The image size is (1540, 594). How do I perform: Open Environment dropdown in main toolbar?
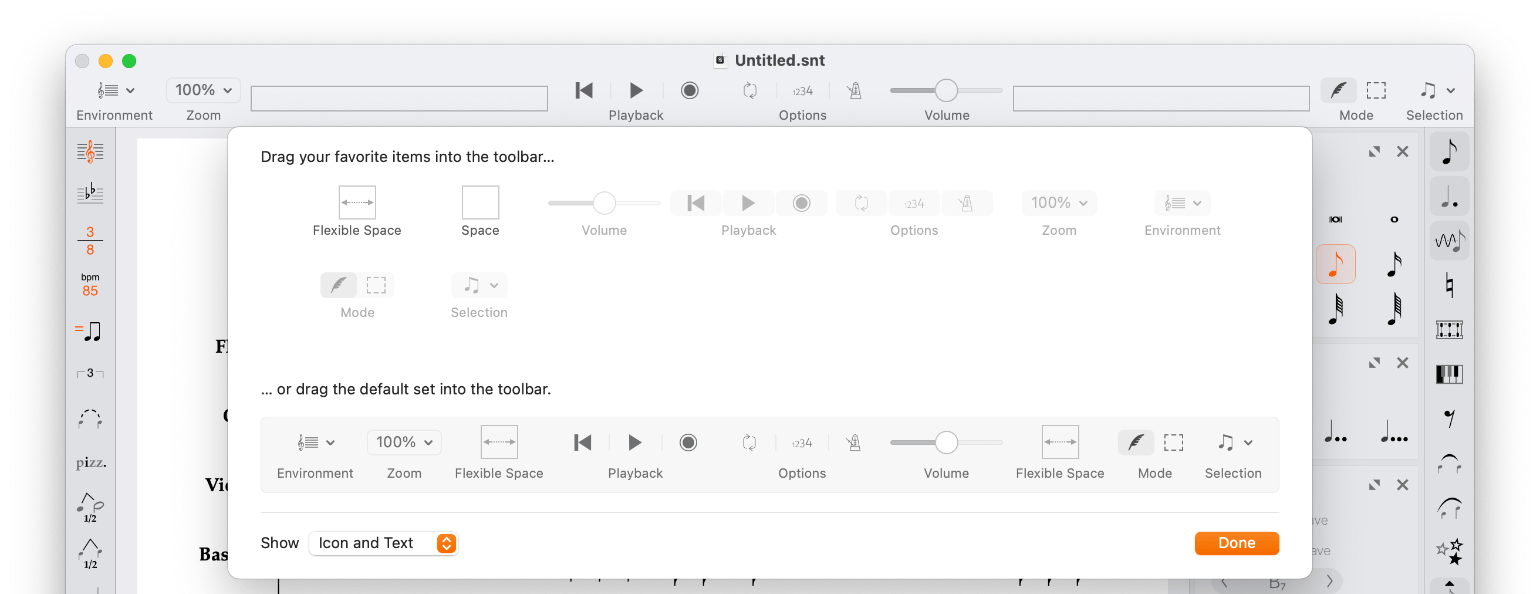pos(116,90)
